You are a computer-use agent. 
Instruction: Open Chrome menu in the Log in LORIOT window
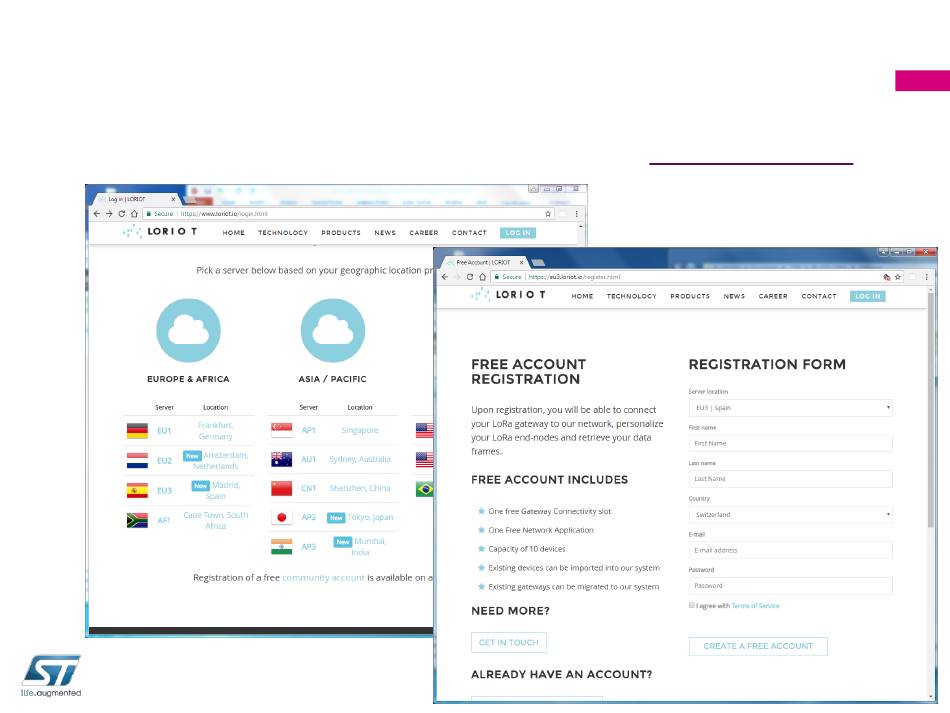[576, 214]
